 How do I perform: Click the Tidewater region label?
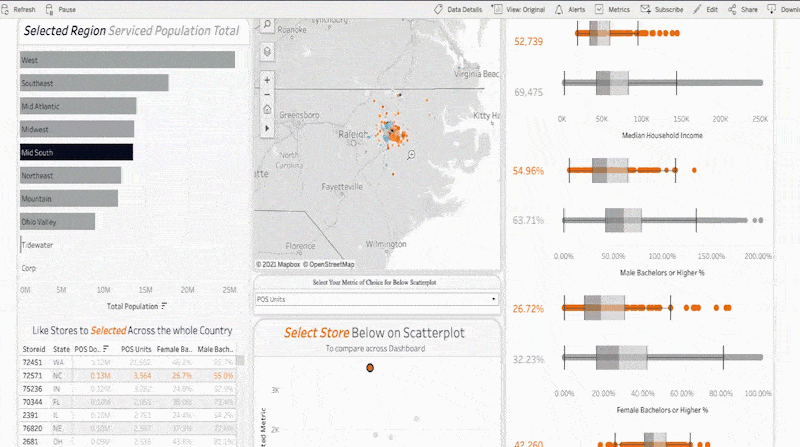(37, 245)
